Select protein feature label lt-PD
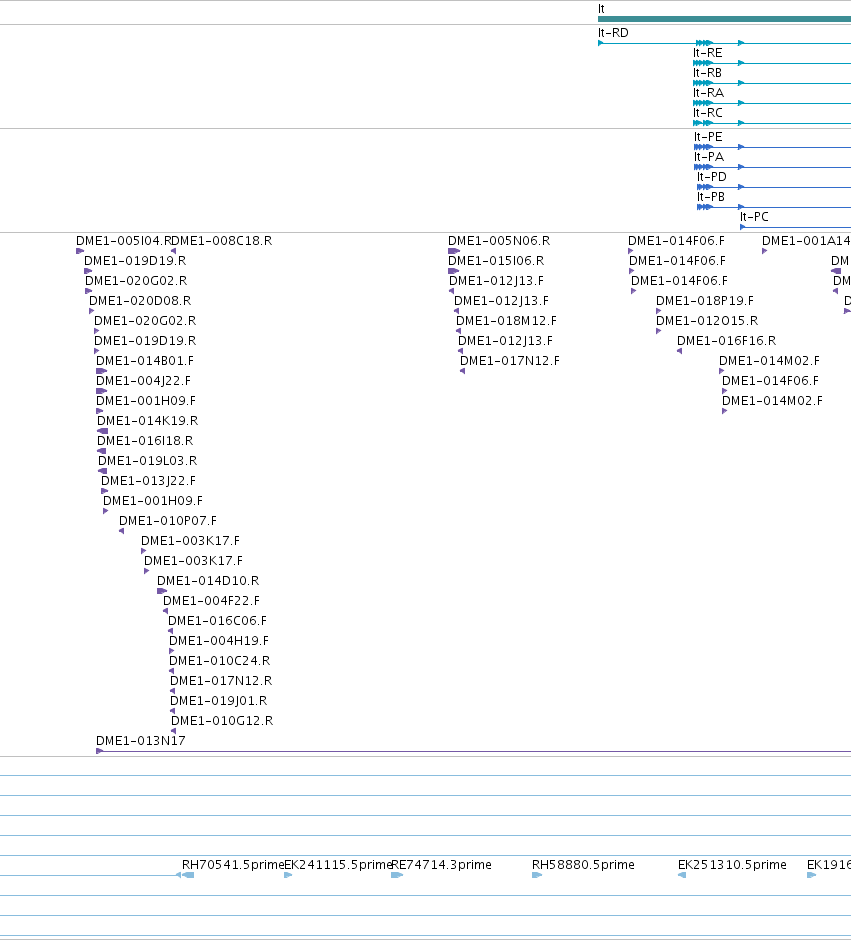This screenshot has width=851, height=940. coord(712,177)
